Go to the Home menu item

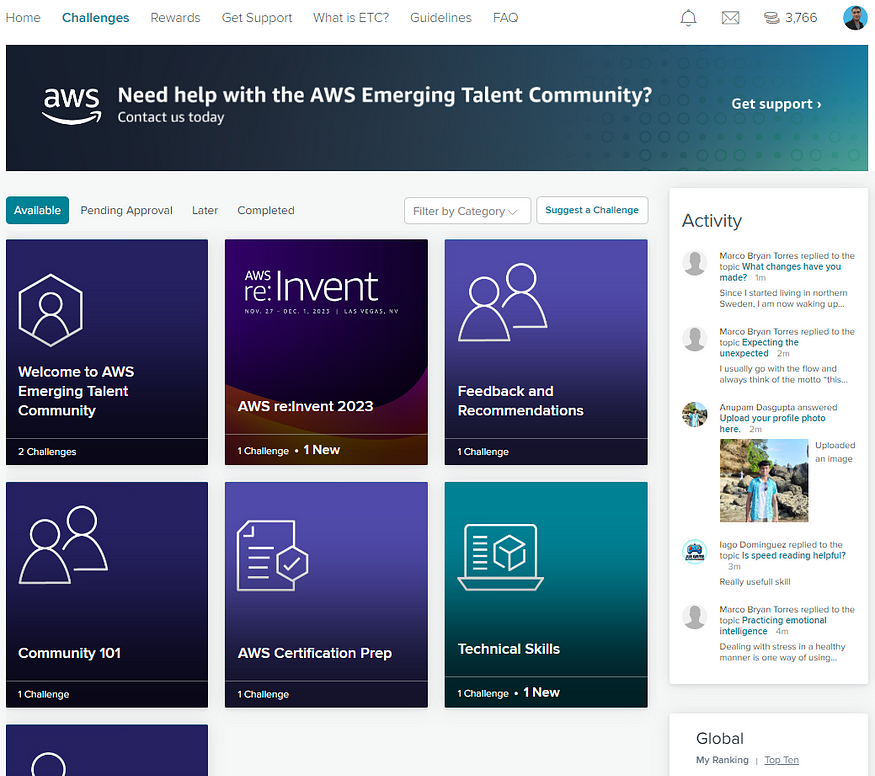click(x=23, y=18)
